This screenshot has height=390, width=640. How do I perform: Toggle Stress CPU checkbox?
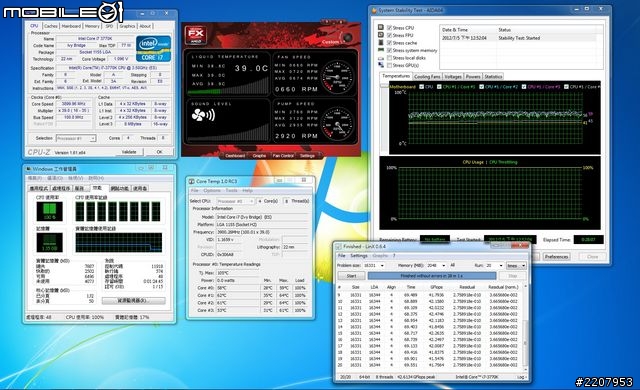click(389, 28)
